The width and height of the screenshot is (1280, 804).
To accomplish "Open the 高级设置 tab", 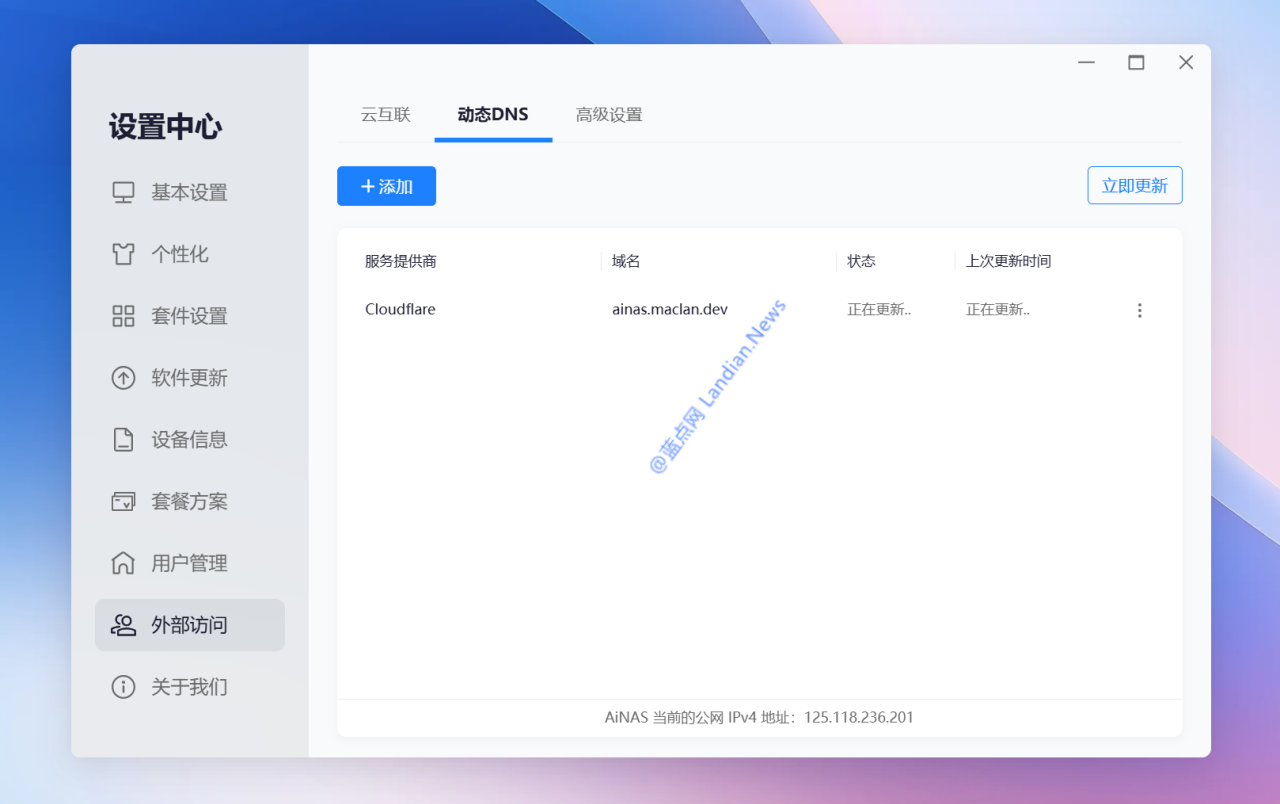I will tap(609, 114).
